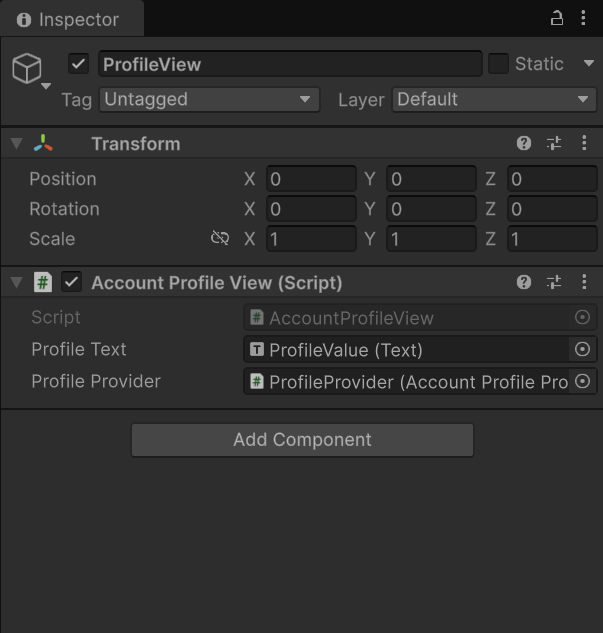This screenshot has width=603, height=633.
Task: Open Account Profile View script help icon
Action: (x=524, y=282)
